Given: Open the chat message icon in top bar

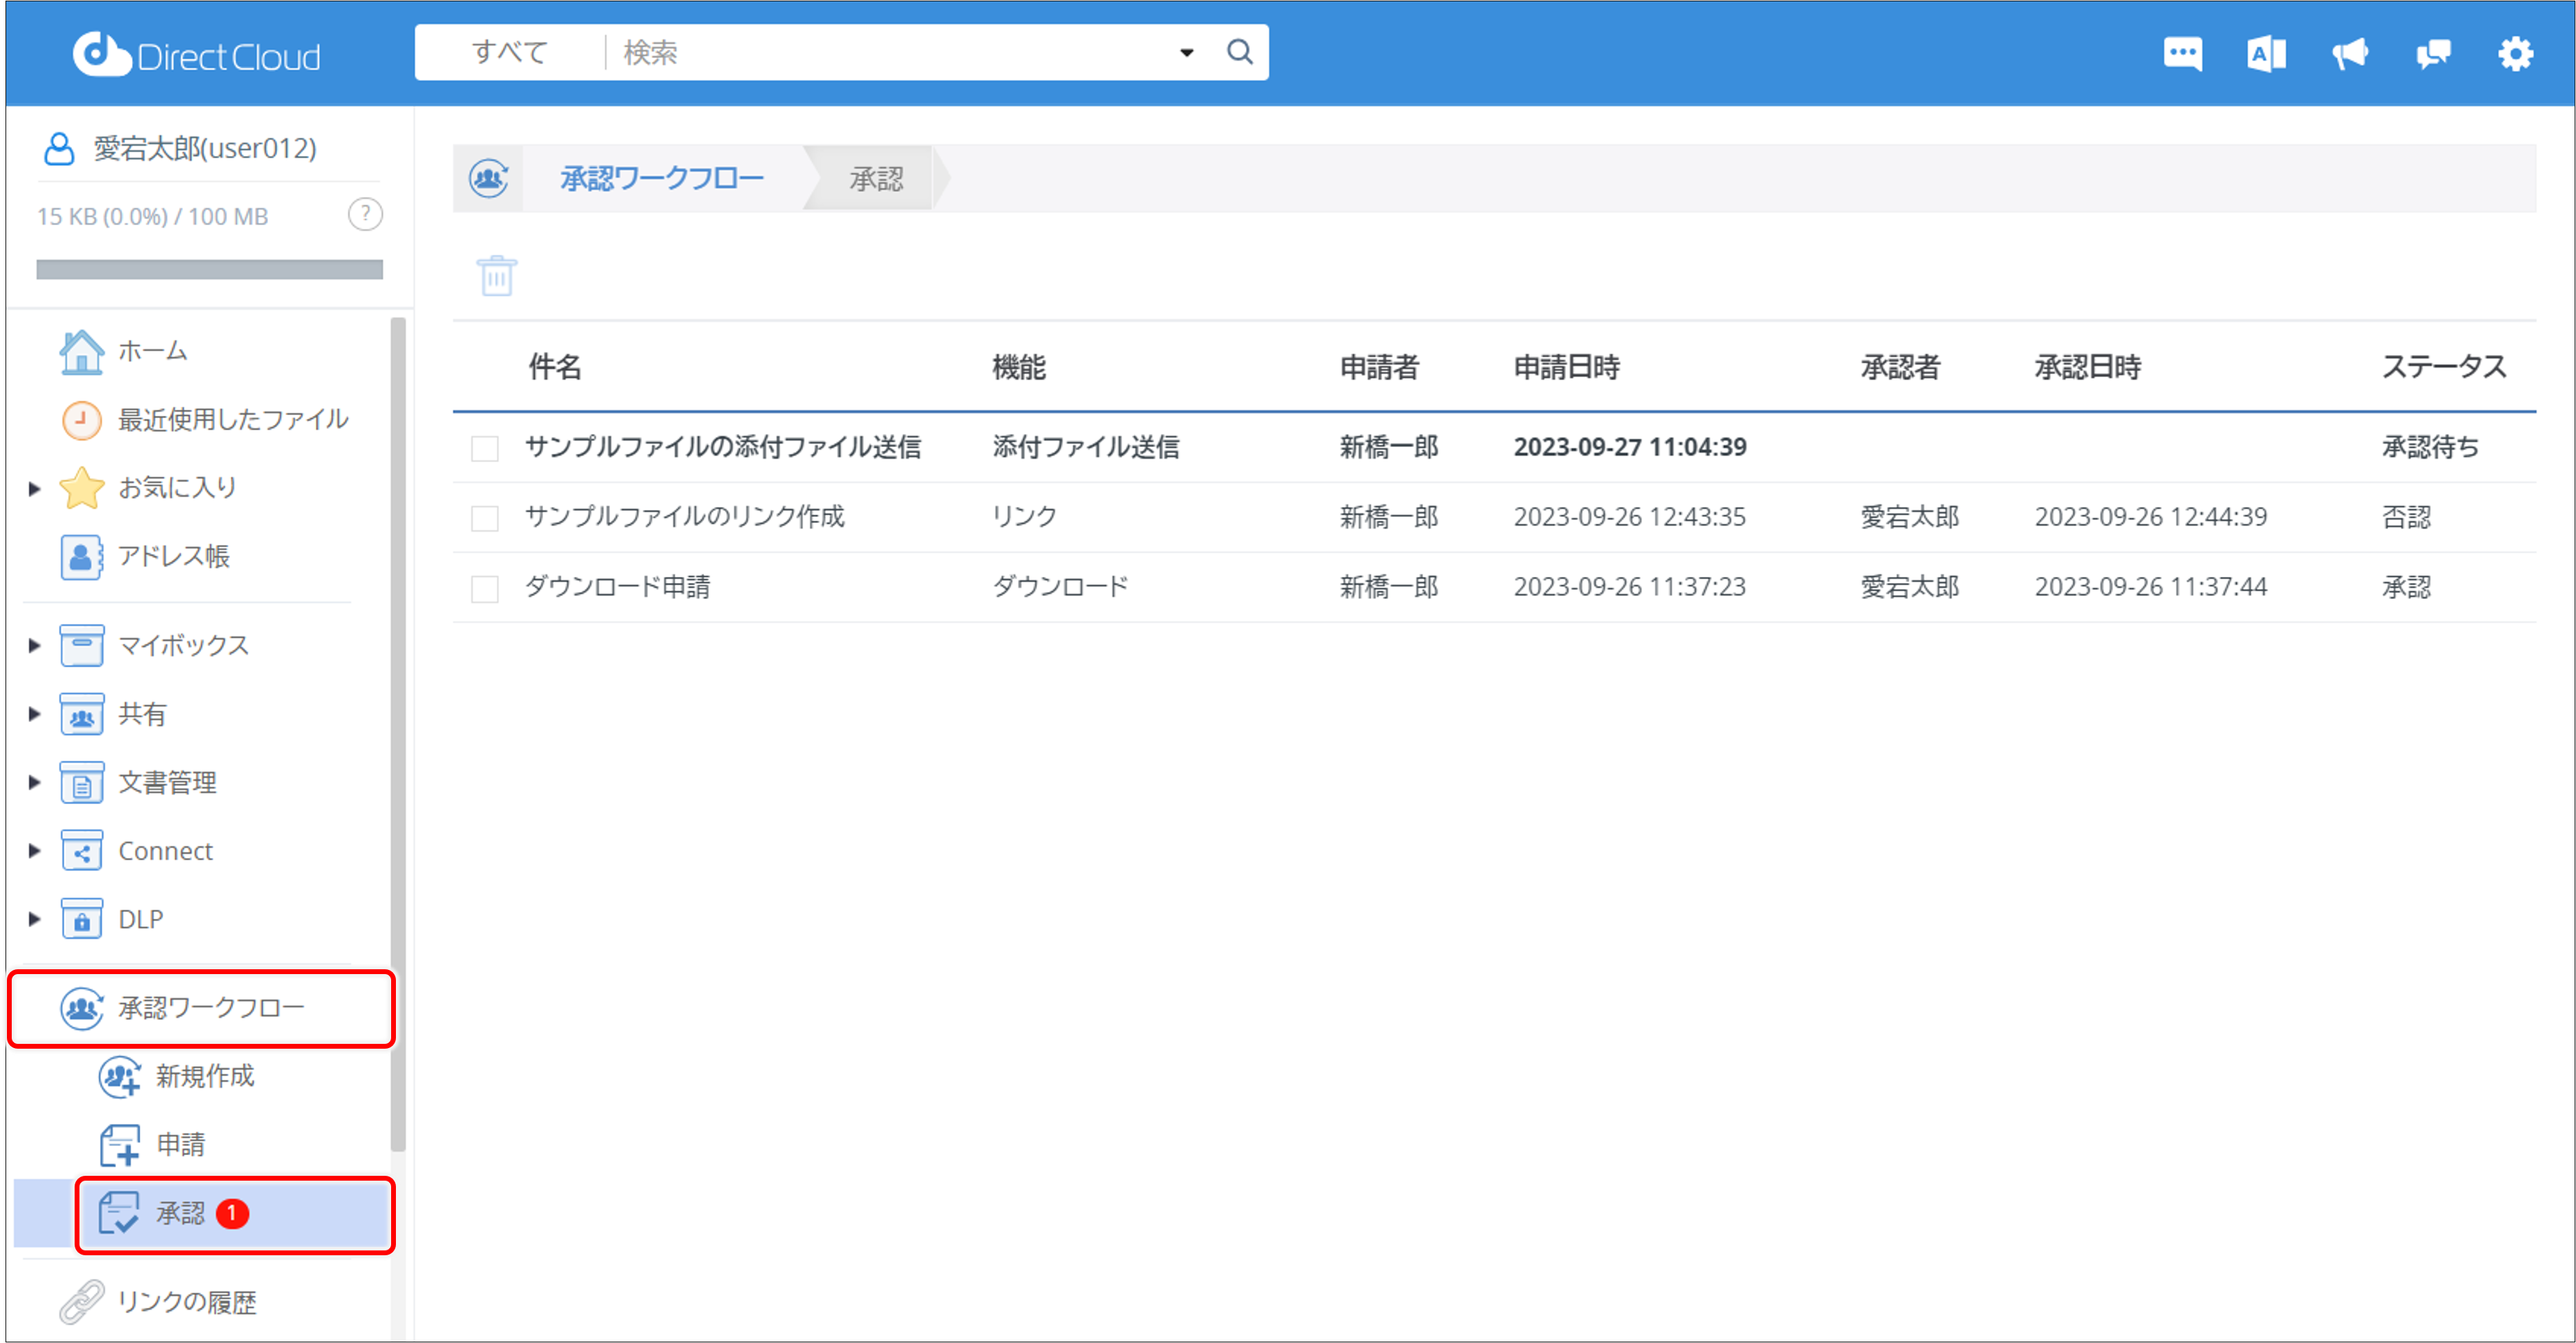Looking at the screenshot, I should (x=2183, y=53).
